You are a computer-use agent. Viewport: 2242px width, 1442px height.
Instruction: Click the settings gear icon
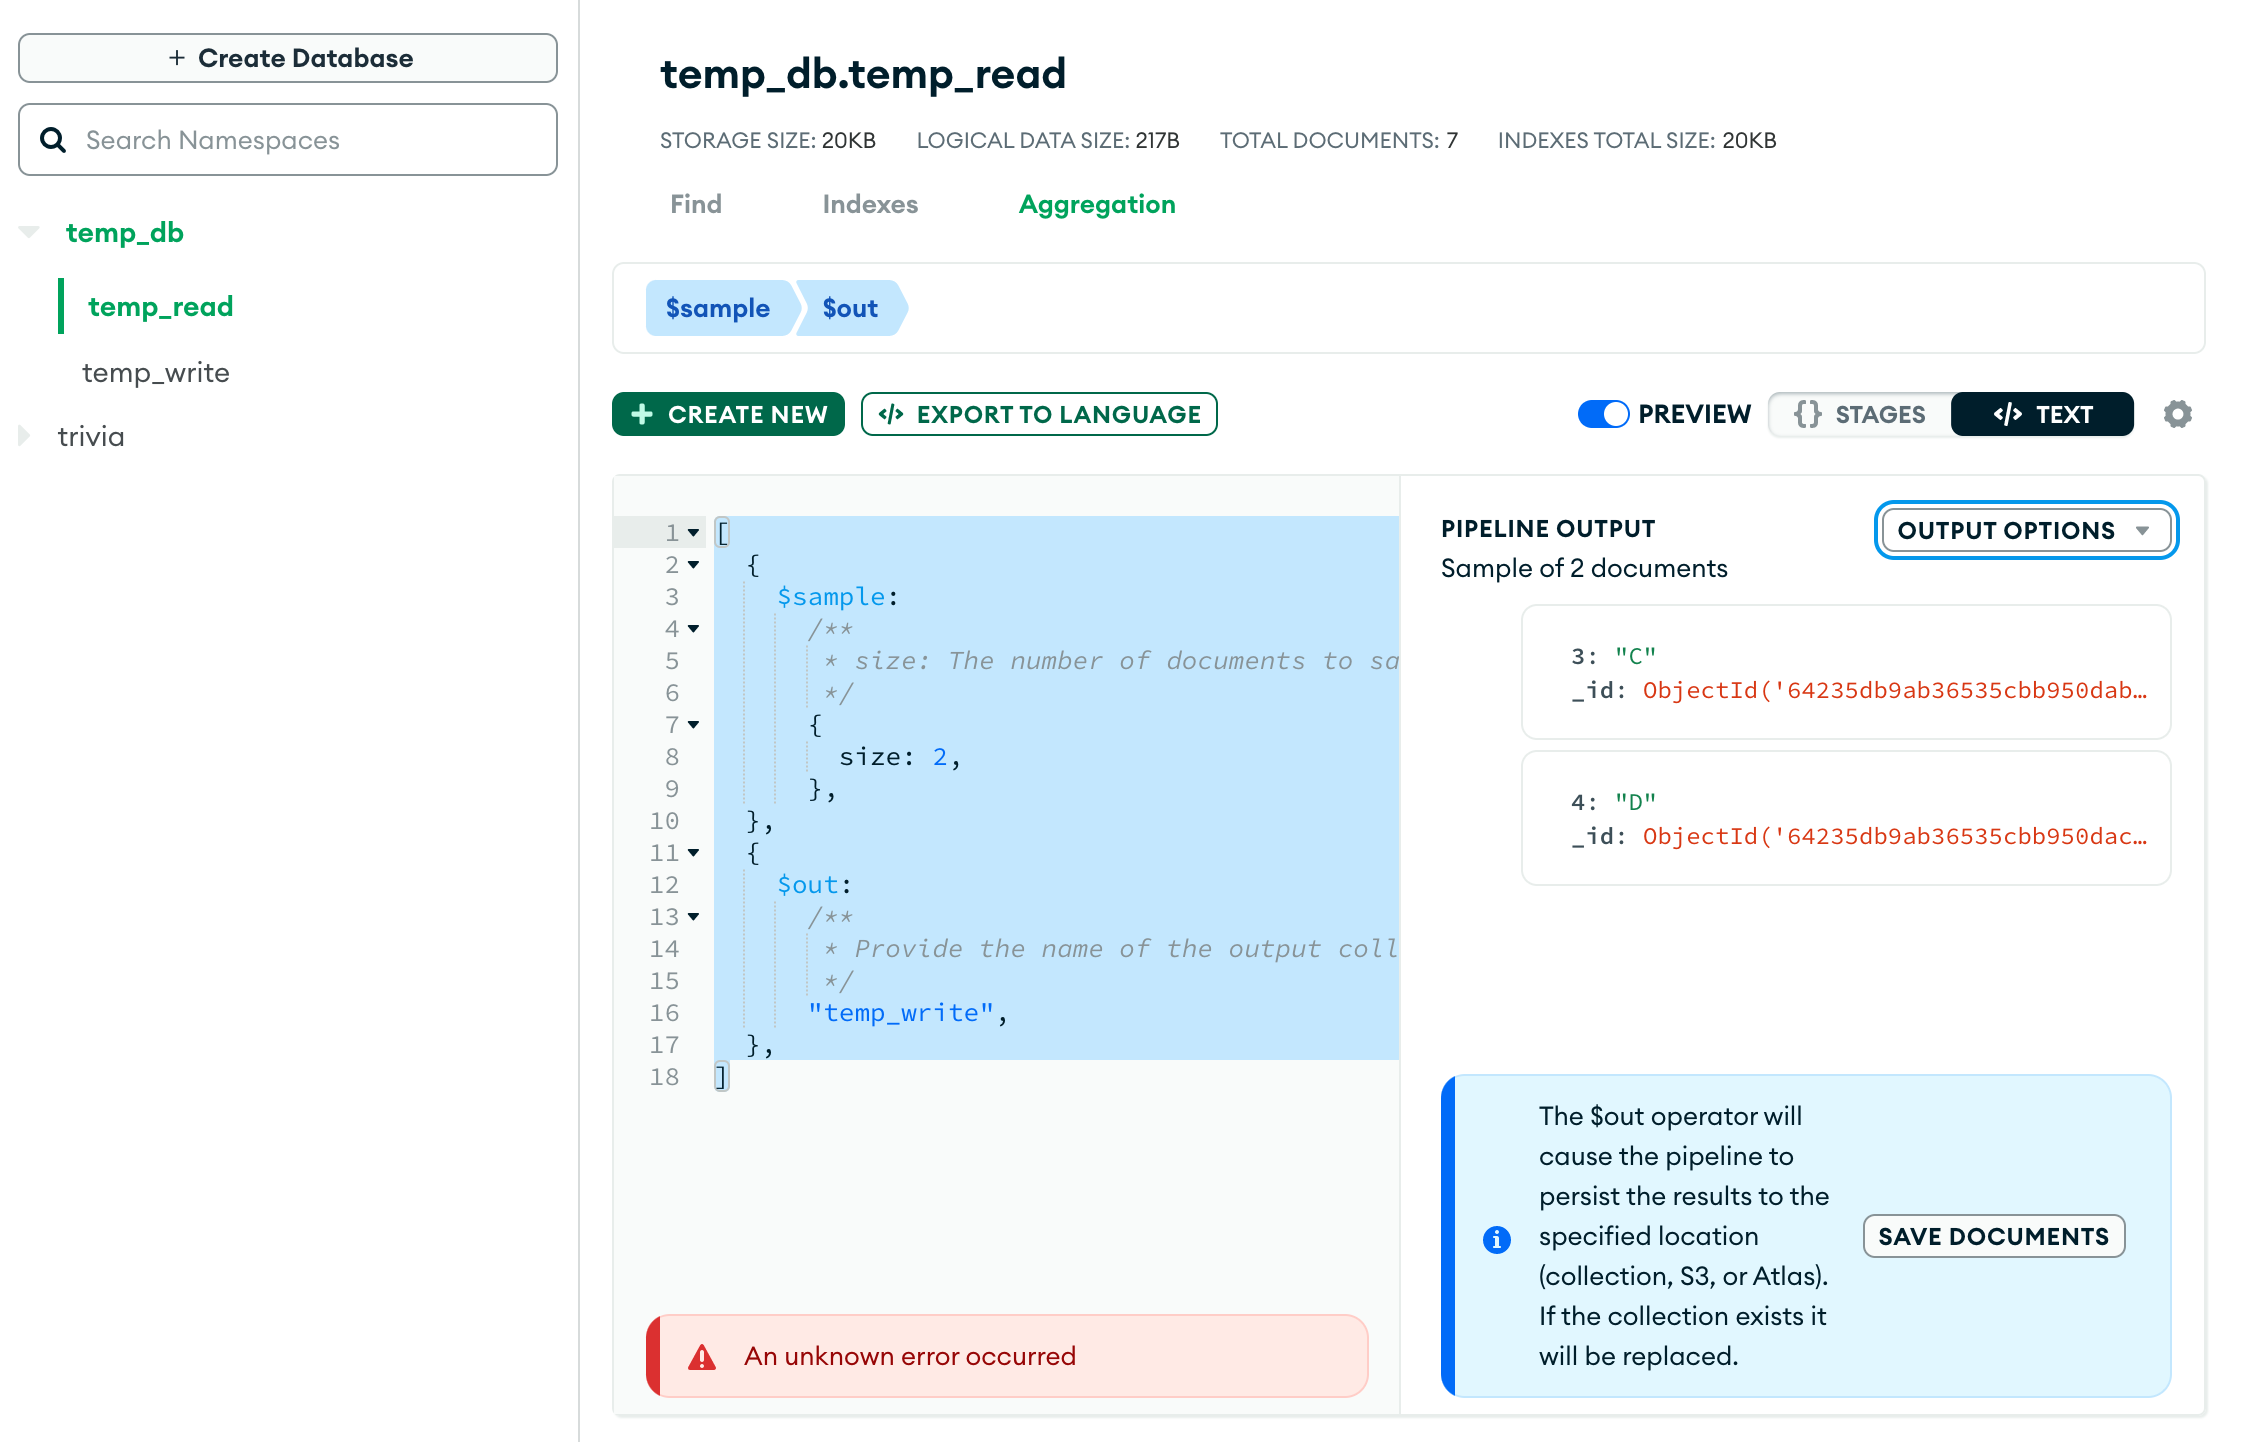(2177, 414)
